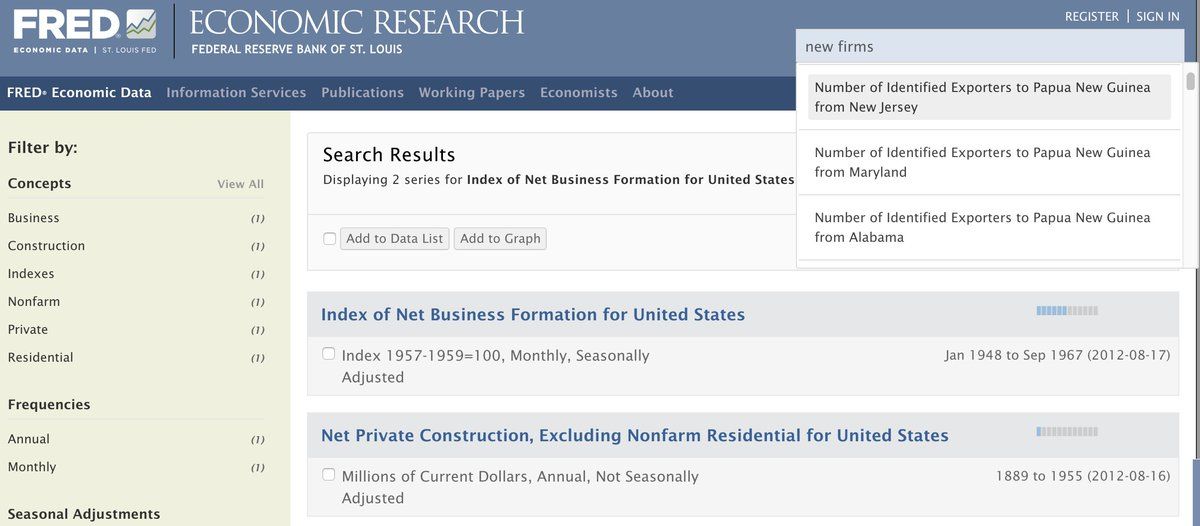This screenshot has height=526, width=1200.
Task: Open the Working Papers menu
Action: tap(471, 93)
